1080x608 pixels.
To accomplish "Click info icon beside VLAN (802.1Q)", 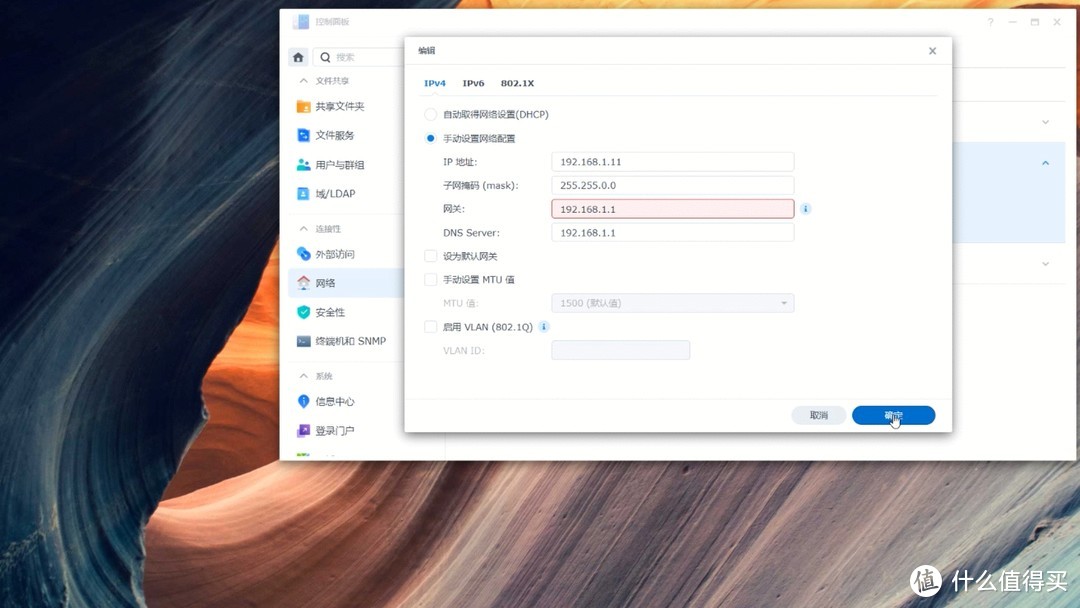I will (x=543, y=326).
